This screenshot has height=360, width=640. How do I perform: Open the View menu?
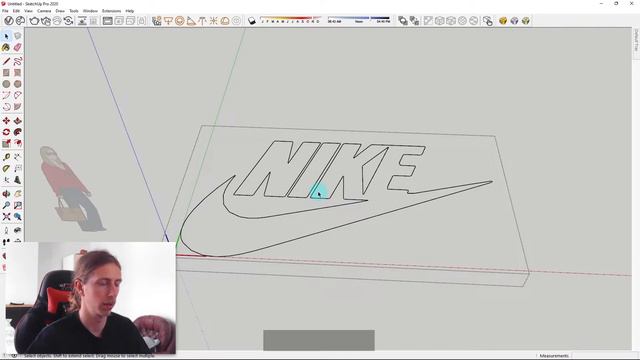click(28, 11)
